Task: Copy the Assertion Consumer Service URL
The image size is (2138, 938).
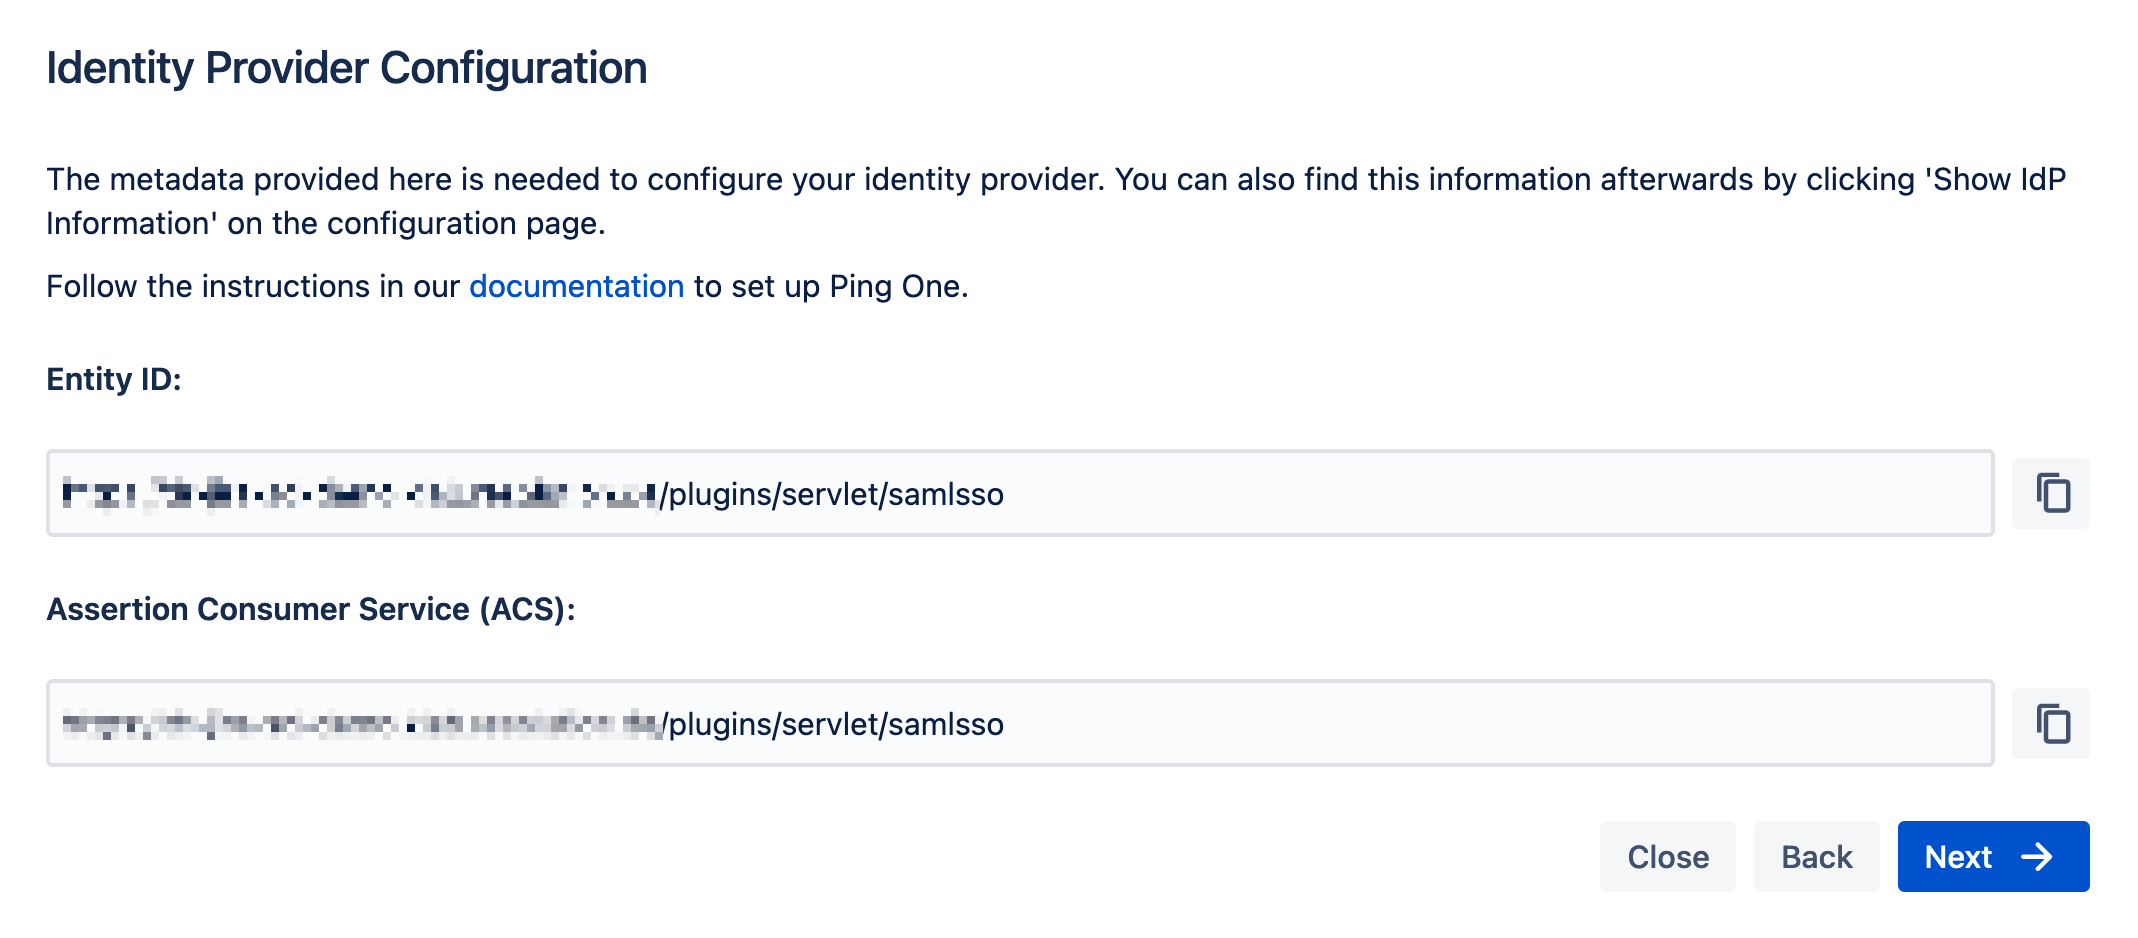Action: pos(2051,723)
